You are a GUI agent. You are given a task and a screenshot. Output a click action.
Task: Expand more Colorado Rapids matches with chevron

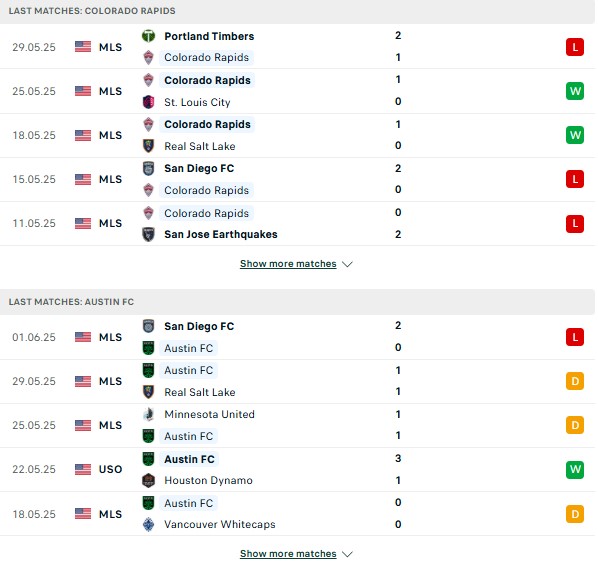click(x=347, y=264)
